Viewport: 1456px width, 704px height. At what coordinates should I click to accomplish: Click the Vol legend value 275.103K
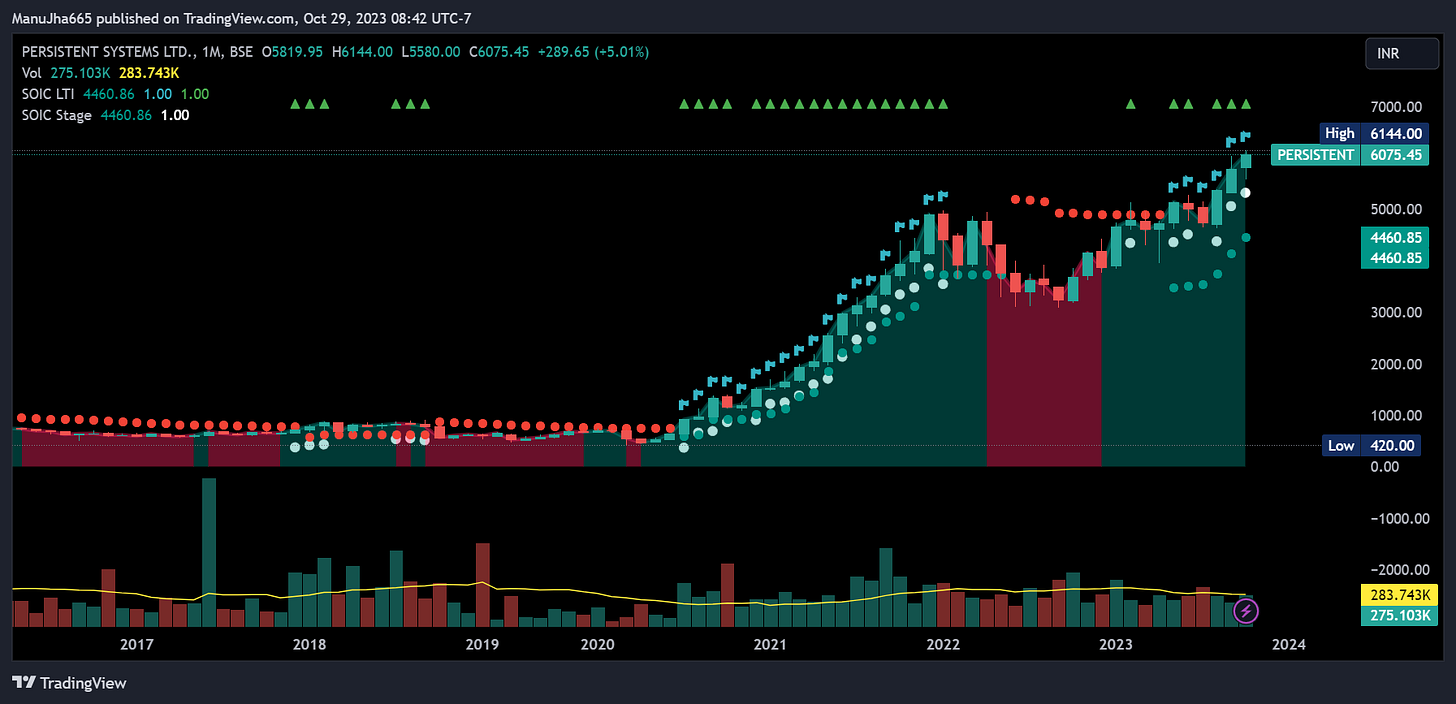[80, 73]
